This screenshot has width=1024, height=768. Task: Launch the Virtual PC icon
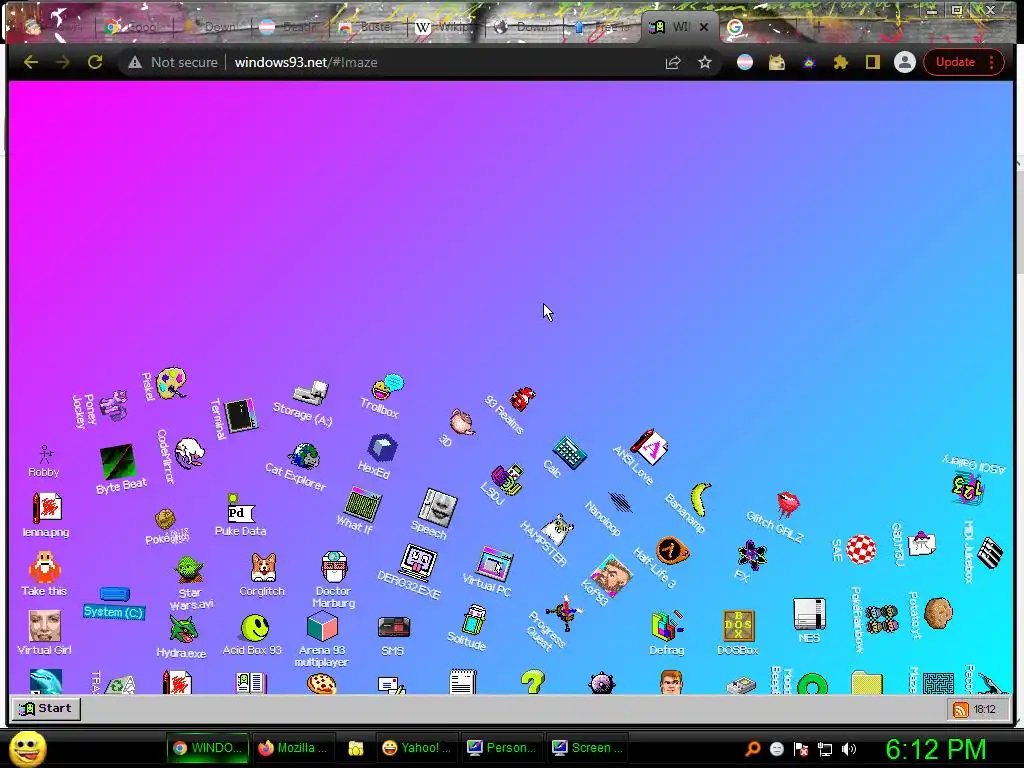pyautogui.click(x=494, y=565)
